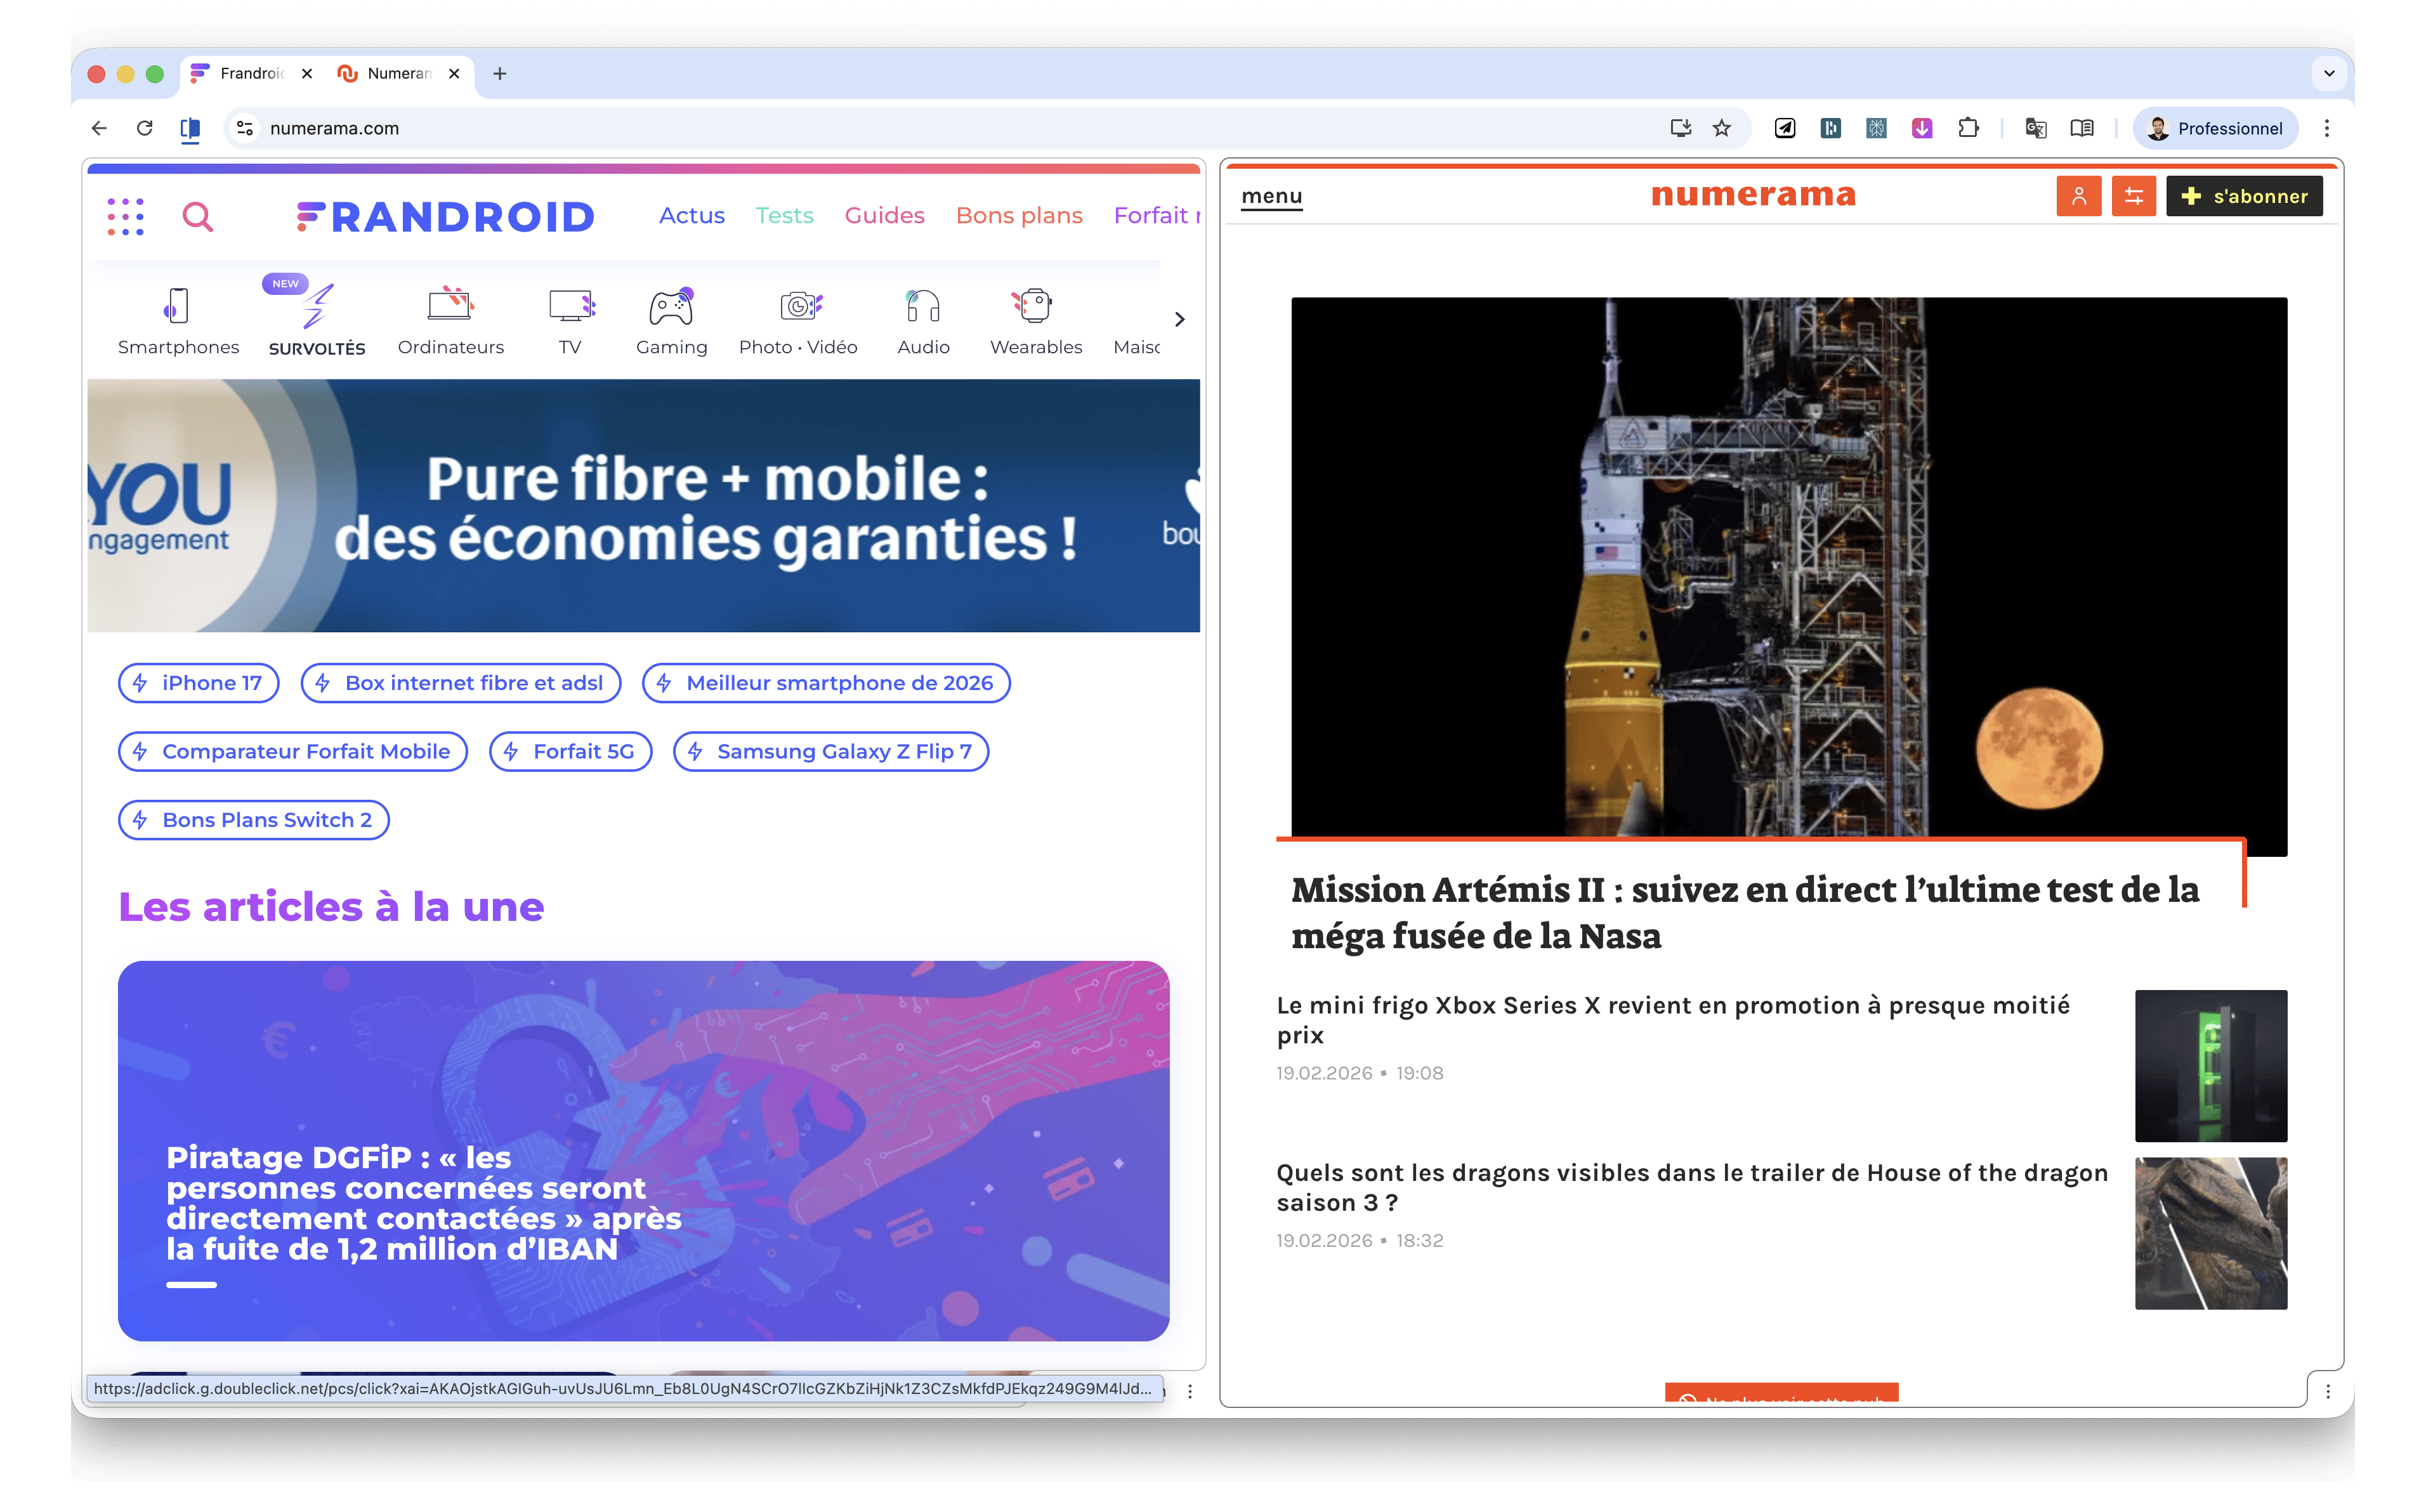Screen dimensions: 2426x1512
Task: Open the Frandroid apps grid menu icon
Action: point(126,216)
